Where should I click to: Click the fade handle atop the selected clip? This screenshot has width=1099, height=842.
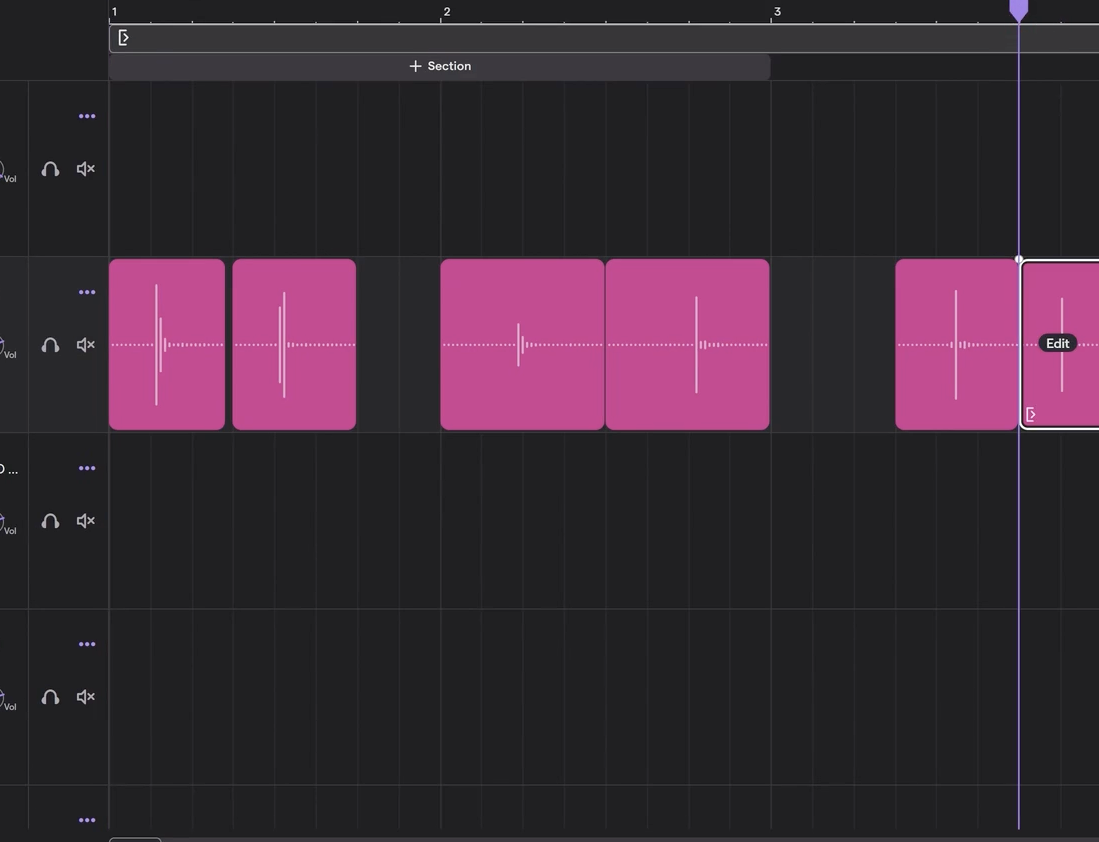(1018, 259)
